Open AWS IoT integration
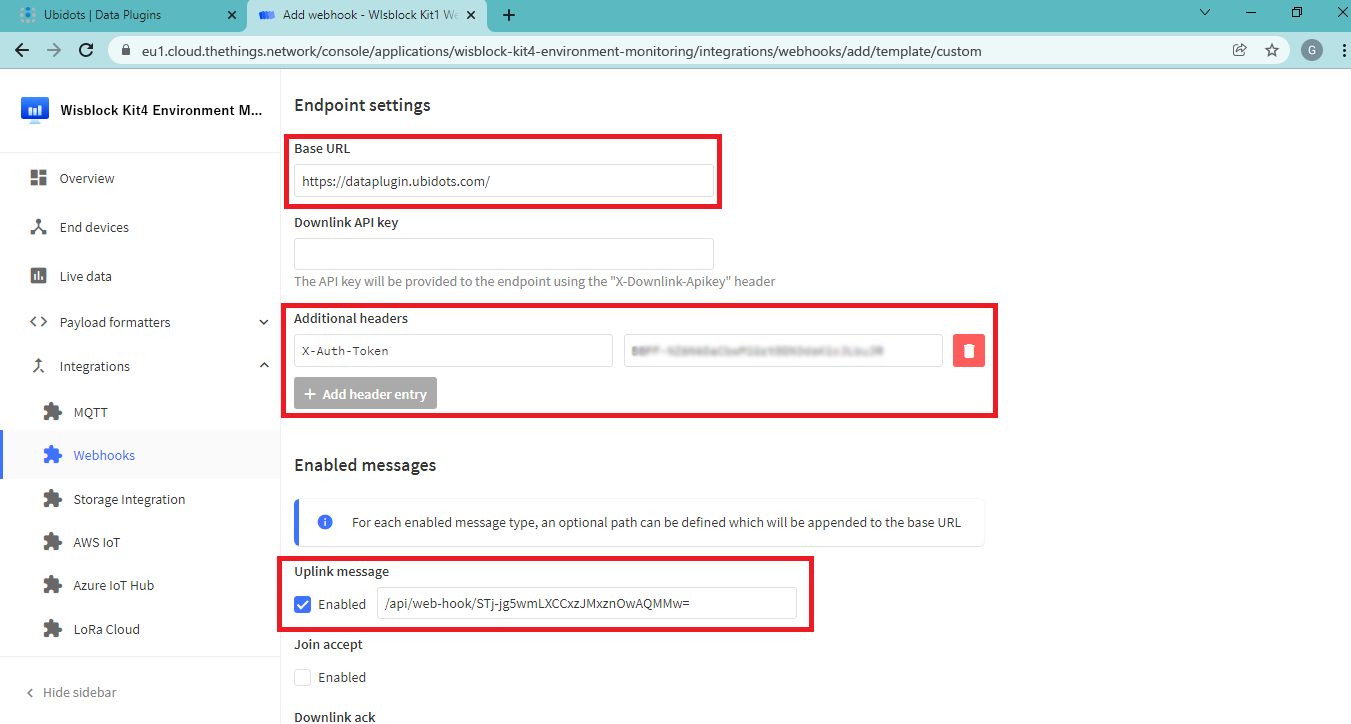The height and width of the screenshot is (724, 1351). (x=96, y=543)
